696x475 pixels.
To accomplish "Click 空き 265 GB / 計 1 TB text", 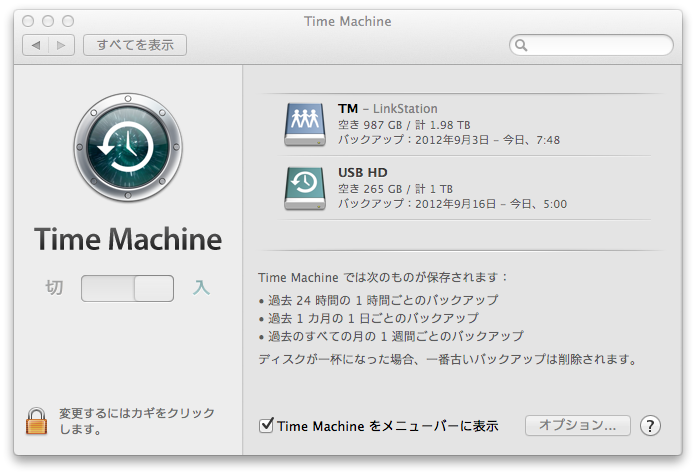I will [x=395, y=189].
